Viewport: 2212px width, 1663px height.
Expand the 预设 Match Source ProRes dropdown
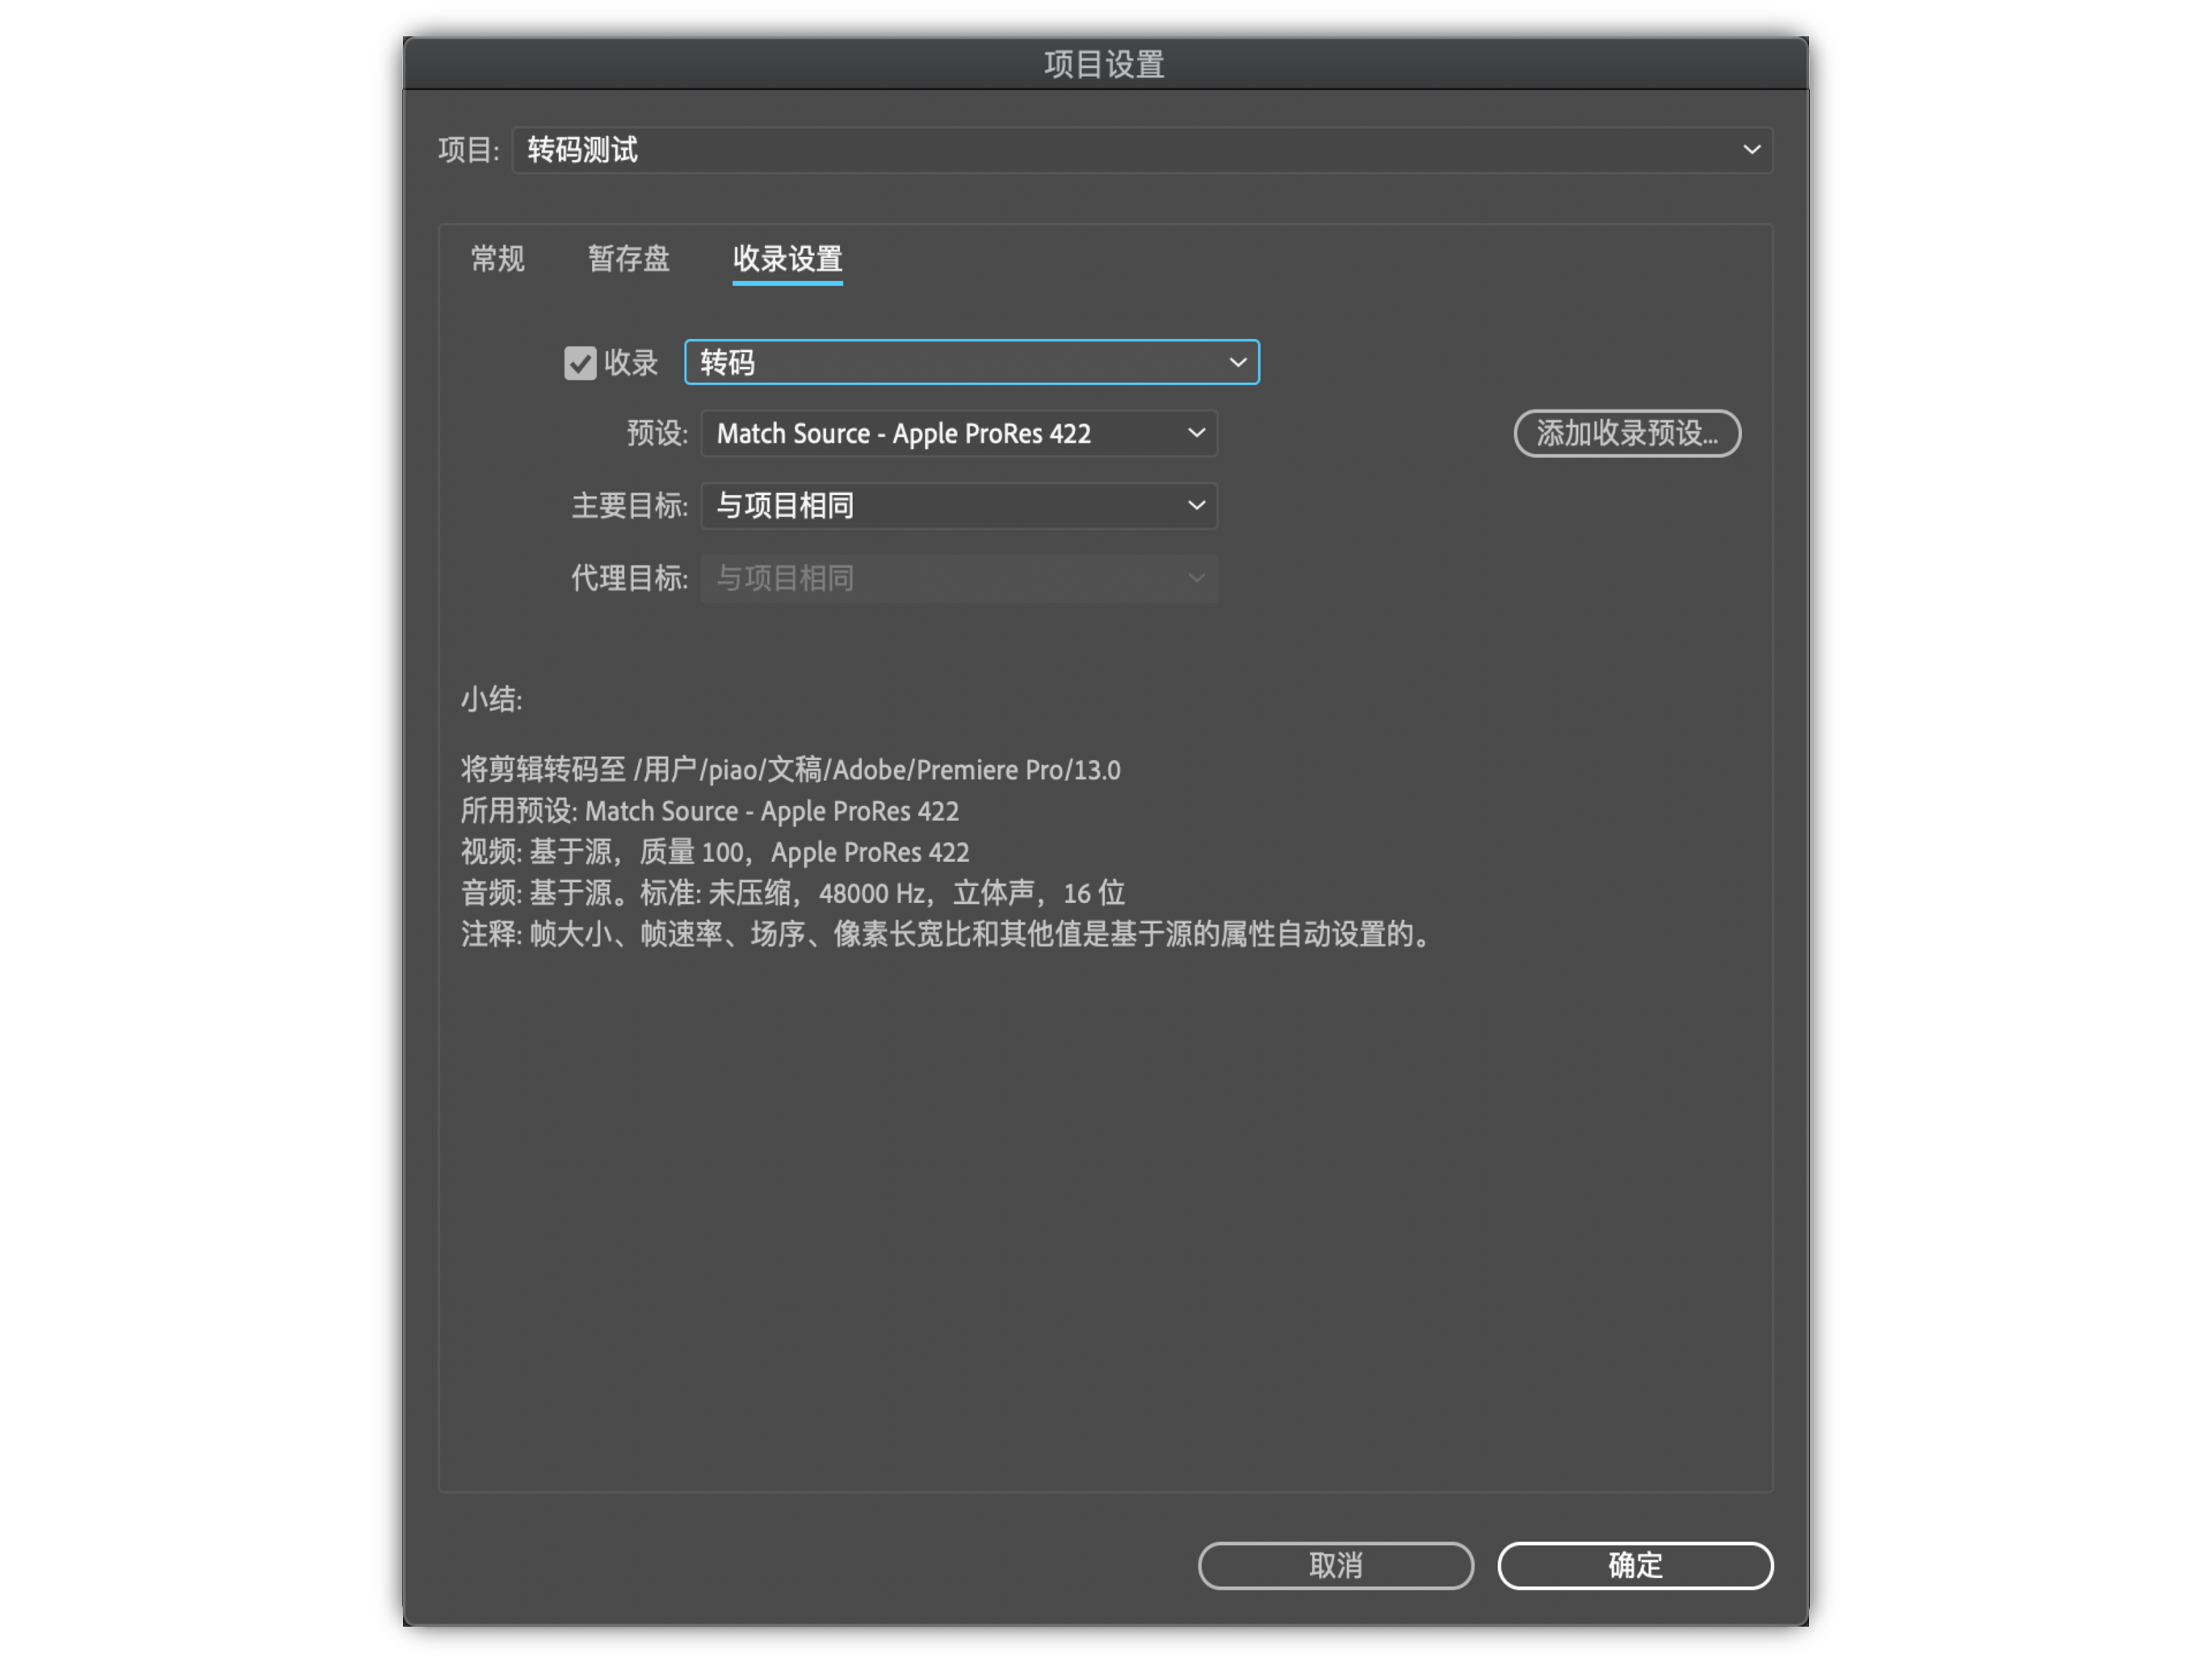958,434
